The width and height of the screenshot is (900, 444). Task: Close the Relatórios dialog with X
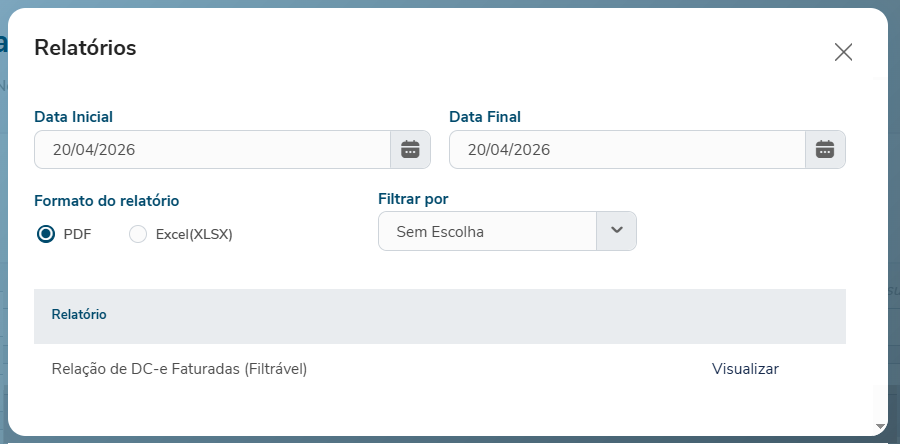pos(843,52)
